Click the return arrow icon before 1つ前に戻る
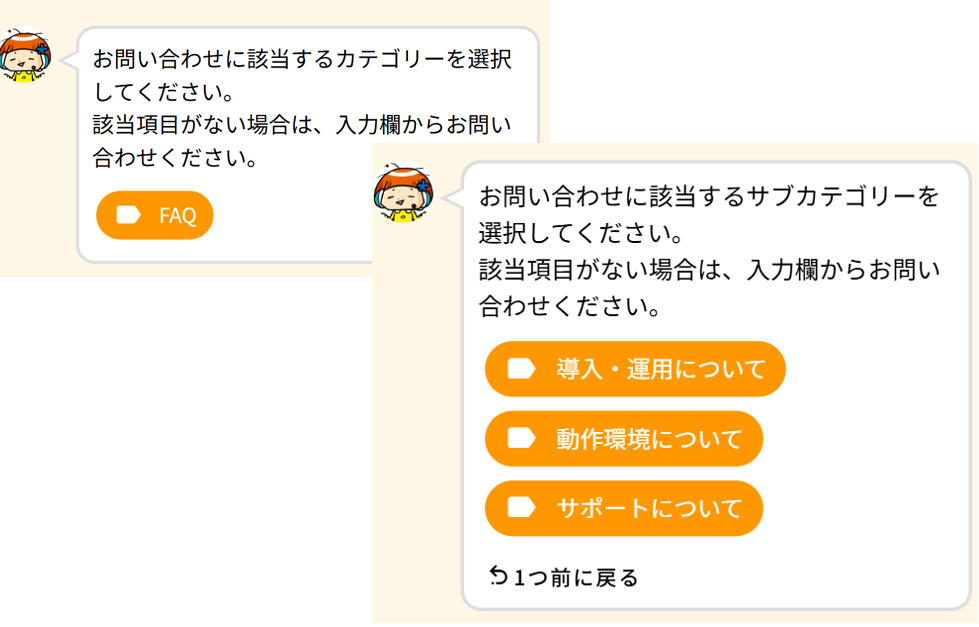The image size is (979, 627). [498, 576]
